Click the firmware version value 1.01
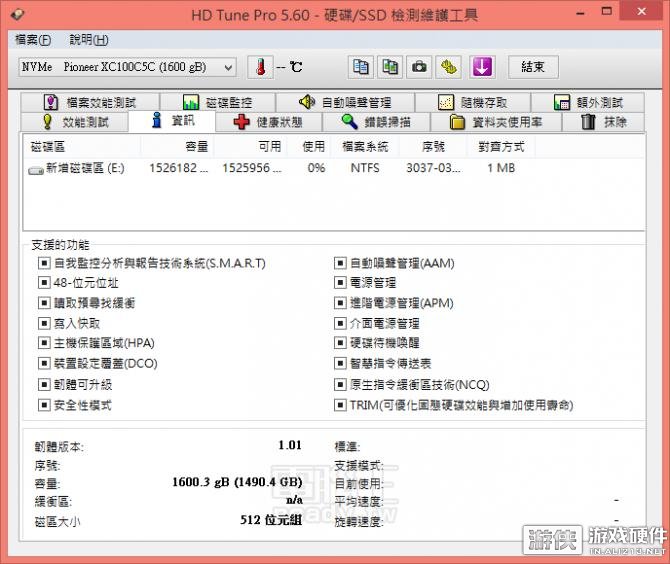The width and height of the screenshot is (670, 564). click(290, 445)
